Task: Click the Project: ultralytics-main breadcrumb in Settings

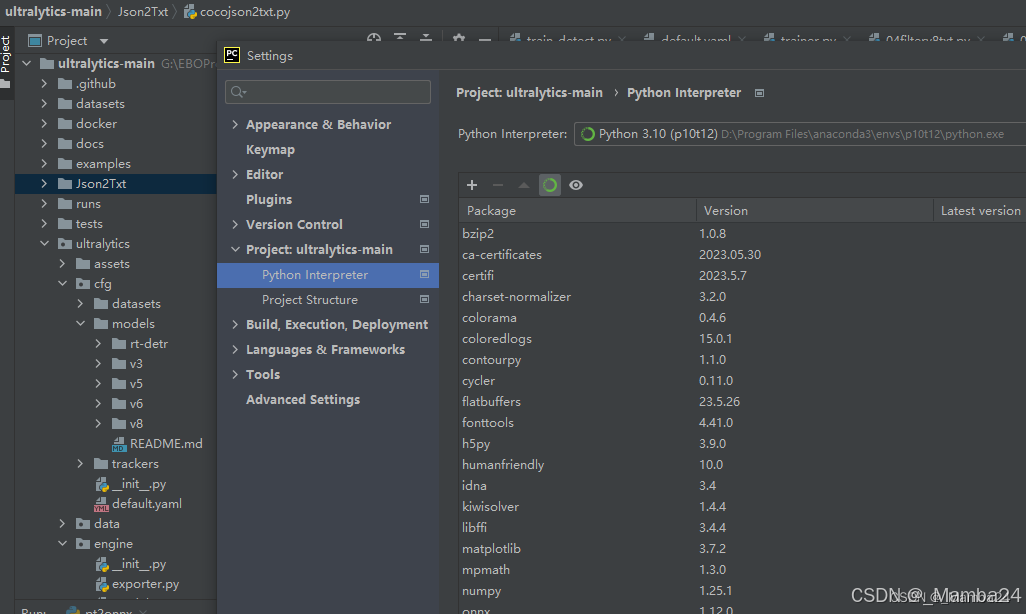Action: tap(529, 93)
